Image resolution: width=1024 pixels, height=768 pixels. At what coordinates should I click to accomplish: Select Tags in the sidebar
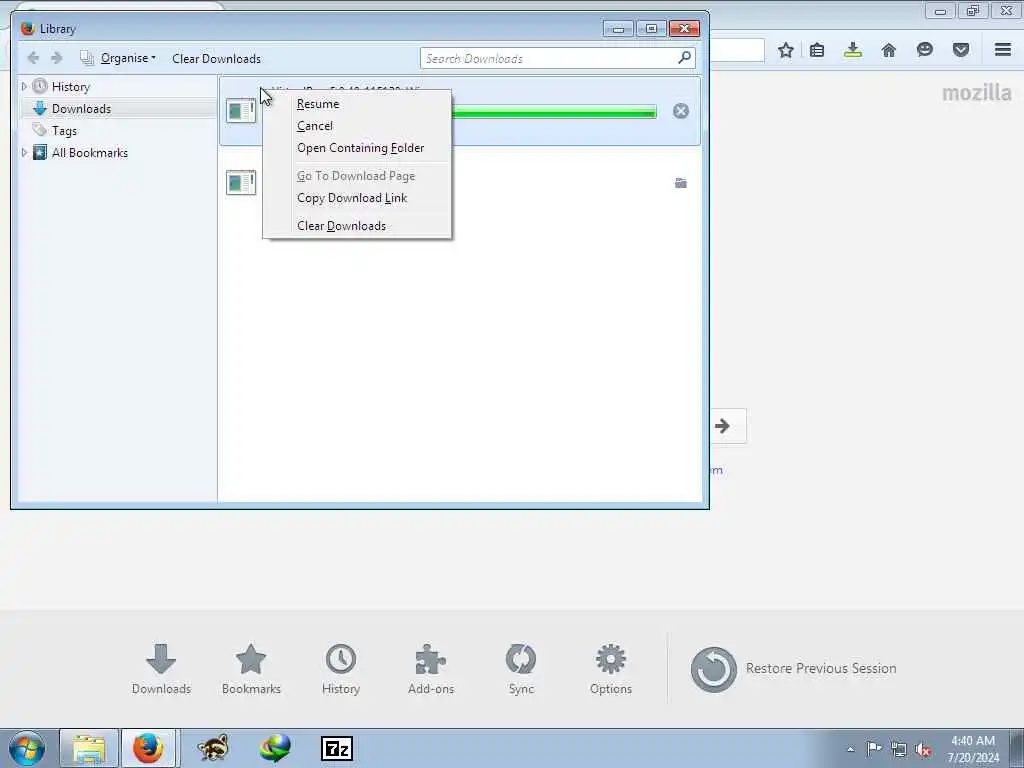click(64, 131)
